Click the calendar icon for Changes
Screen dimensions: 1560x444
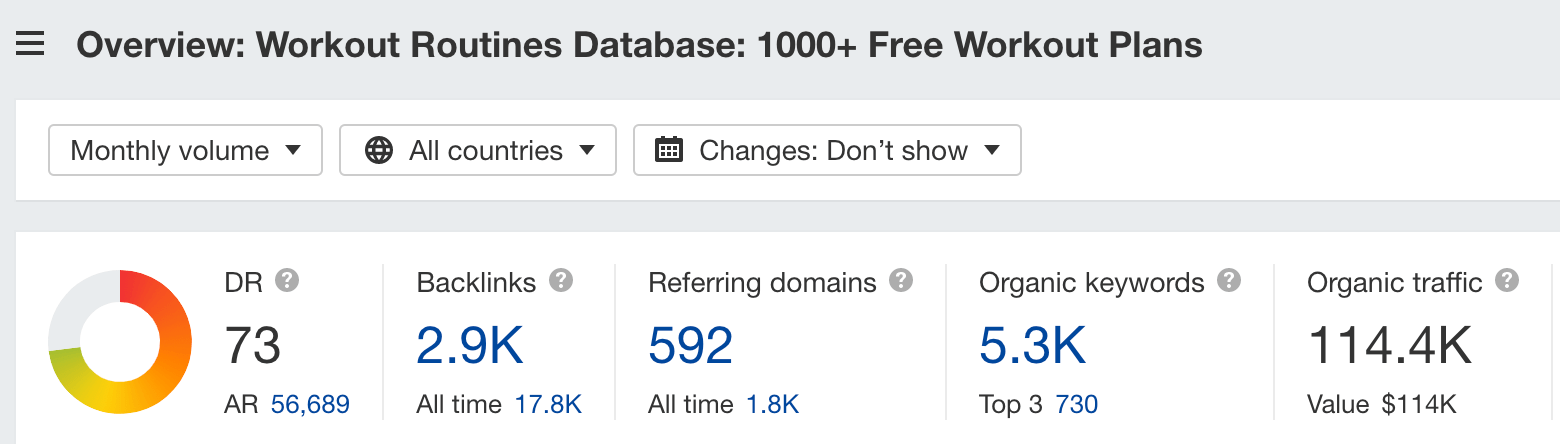668,151
